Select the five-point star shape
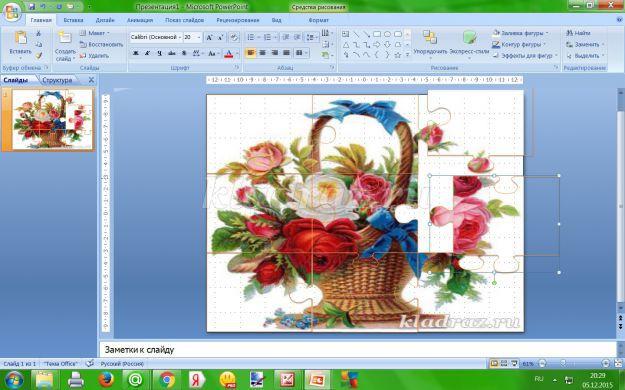The height and width of the screenshot is (390, 625). (x=397, y=55)
